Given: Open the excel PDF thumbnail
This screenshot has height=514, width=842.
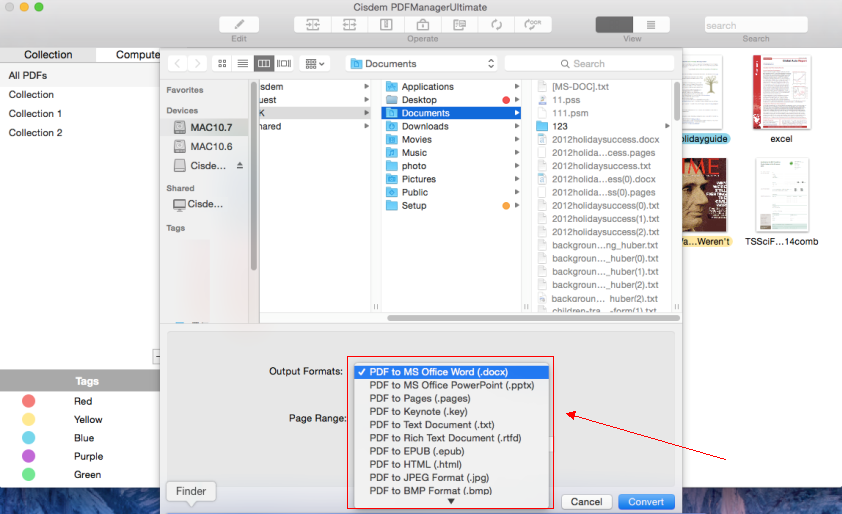Looking at the screenshot, I should pos(781,92).
